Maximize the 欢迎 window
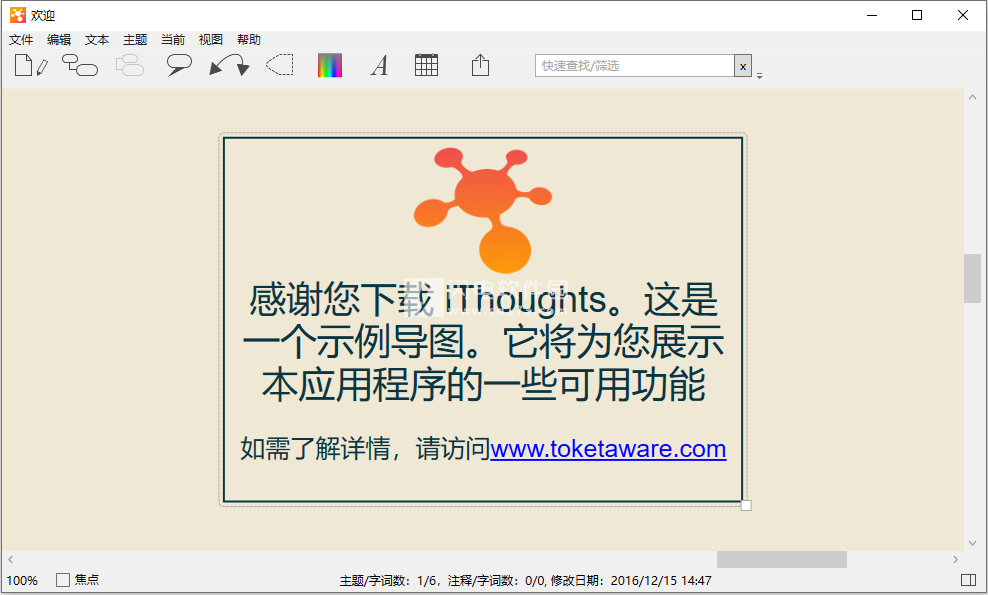Screen dimensions: 988x595 tap(917, 15)
